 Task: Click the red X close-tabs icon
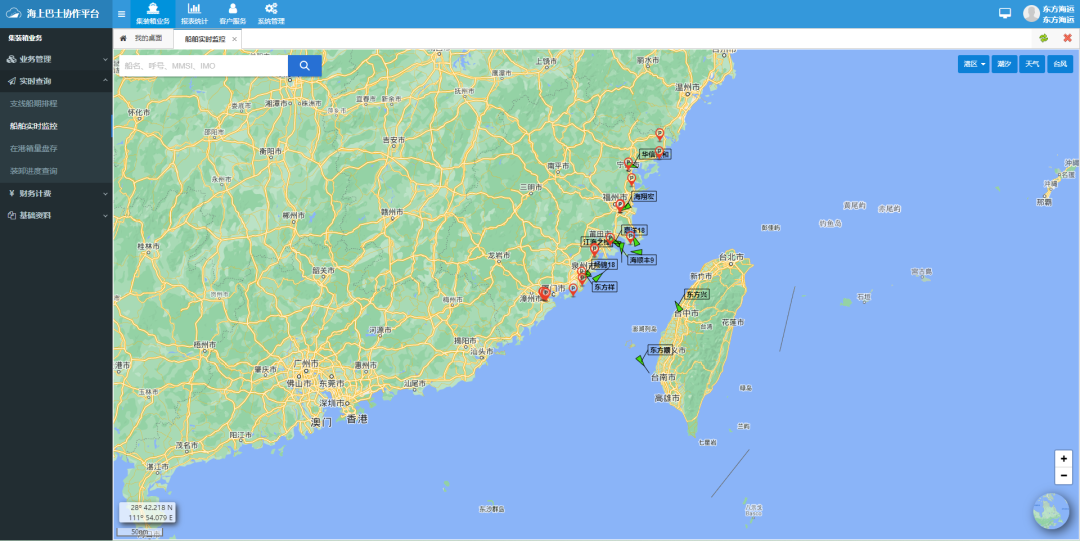click(1067, 38)
